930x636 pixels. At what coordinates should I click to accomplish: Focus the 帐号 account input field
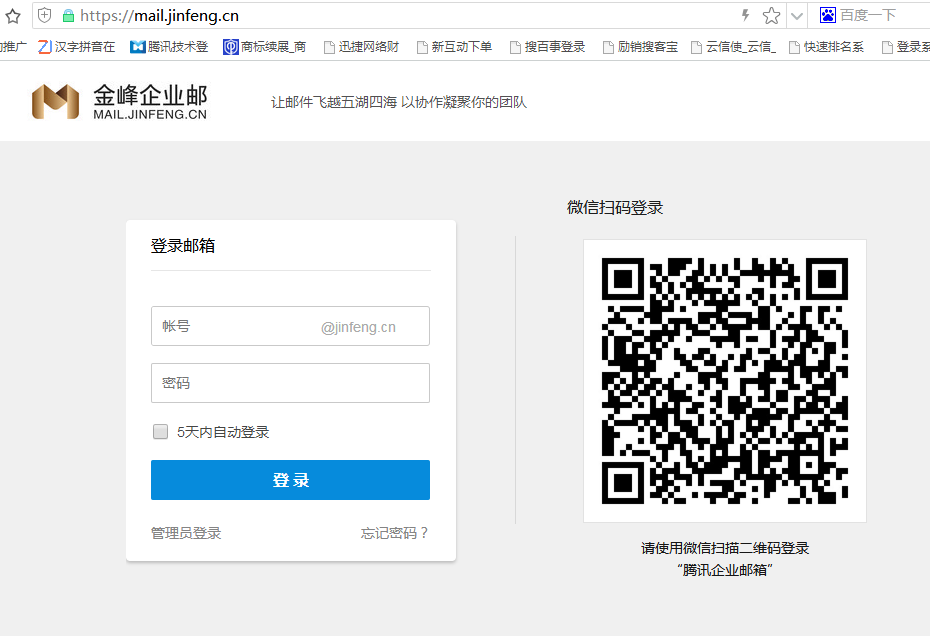click(235, 326)
